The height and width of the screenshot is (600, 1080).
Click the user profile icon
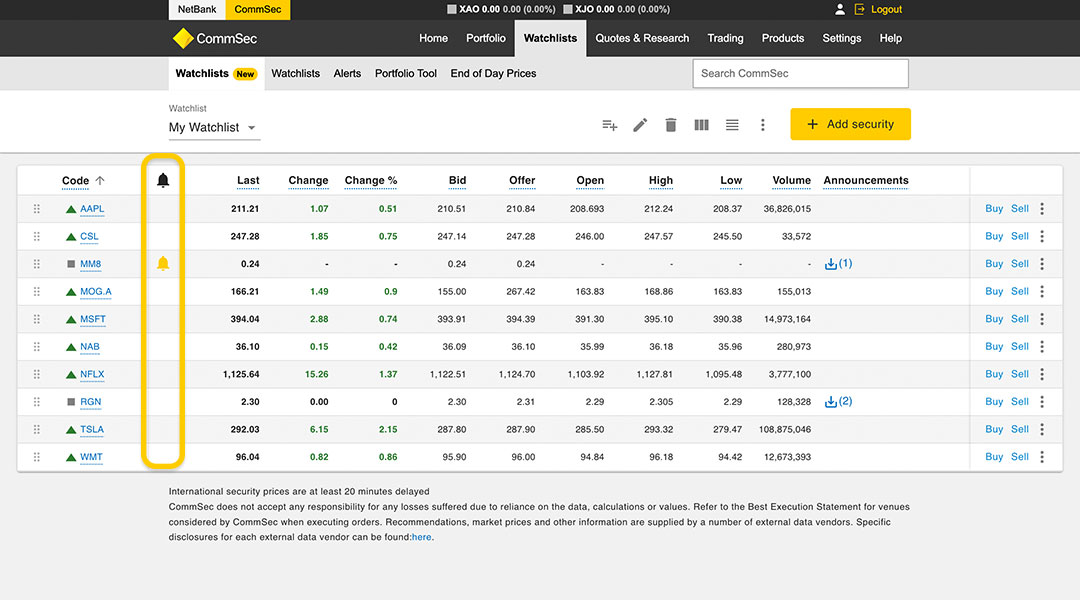840,9
